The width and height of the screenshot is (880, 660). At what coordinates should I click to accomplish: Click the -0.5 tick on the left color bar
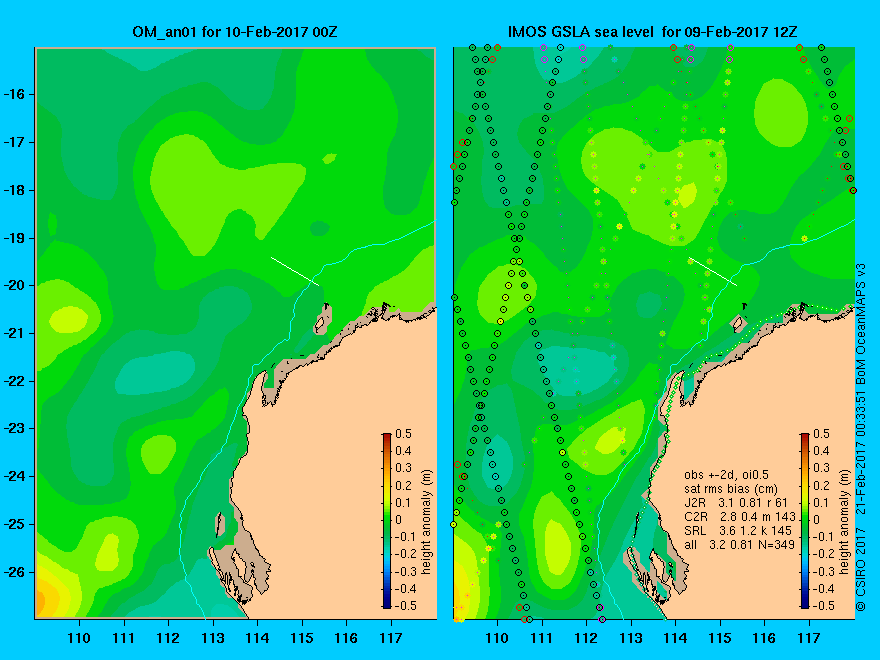pos(405,606)
